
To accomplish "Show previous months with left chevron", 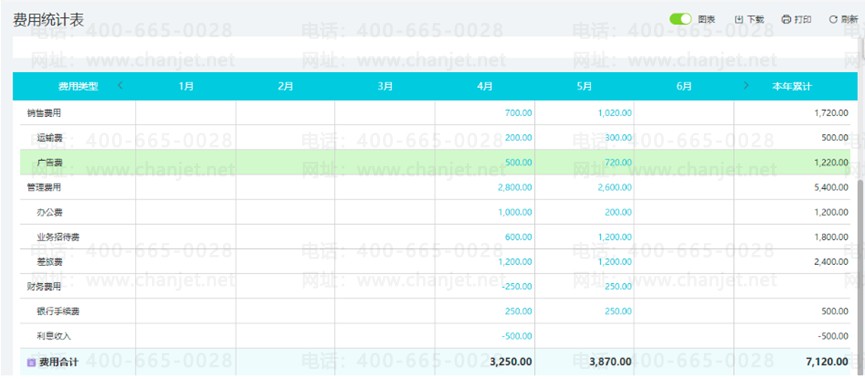I will click(x=120, y=86).
